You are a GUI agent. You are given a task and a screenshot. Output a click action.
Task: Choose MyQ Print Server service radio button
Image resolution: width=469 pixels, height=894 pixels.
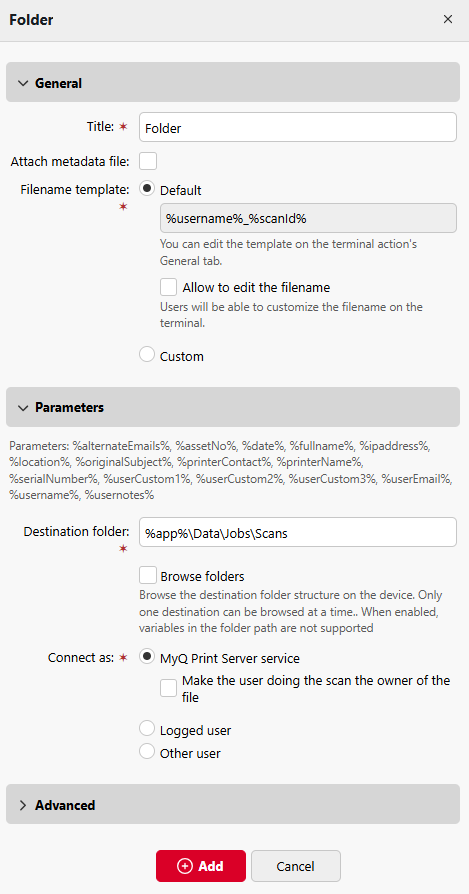(x=147, y=657)
